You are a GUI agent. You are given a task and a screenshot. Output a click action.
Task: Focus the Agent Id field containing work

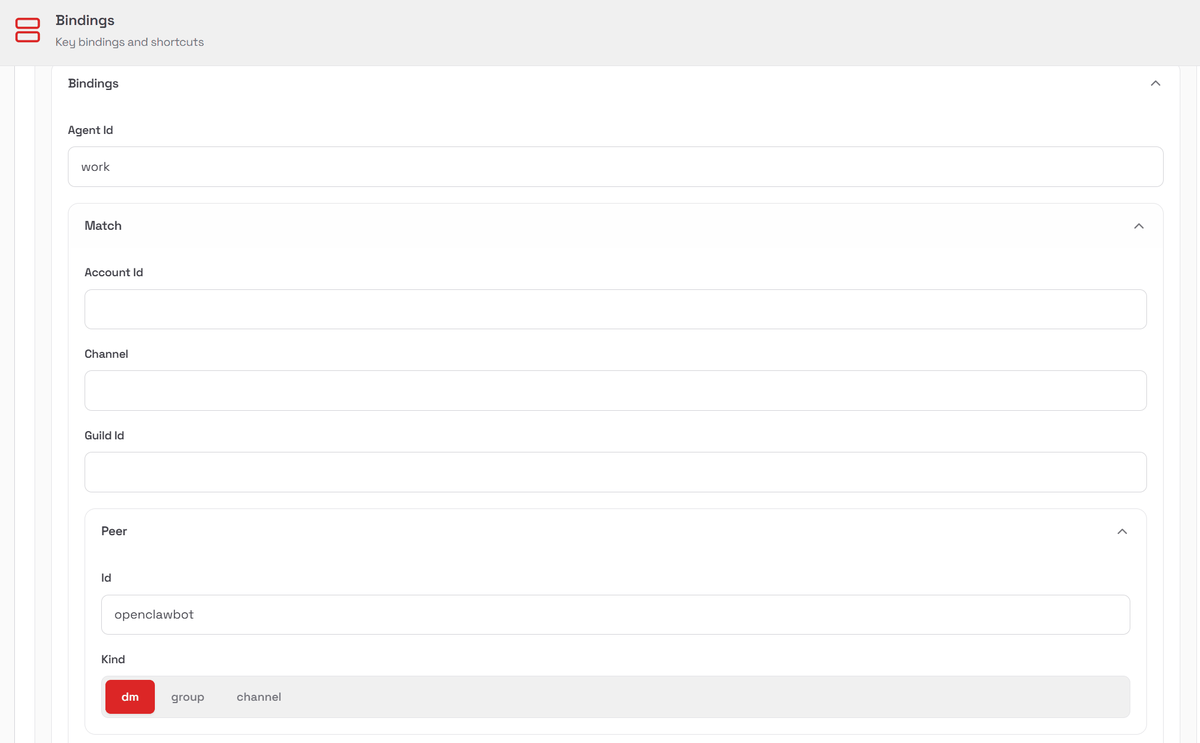pos(615,167)
